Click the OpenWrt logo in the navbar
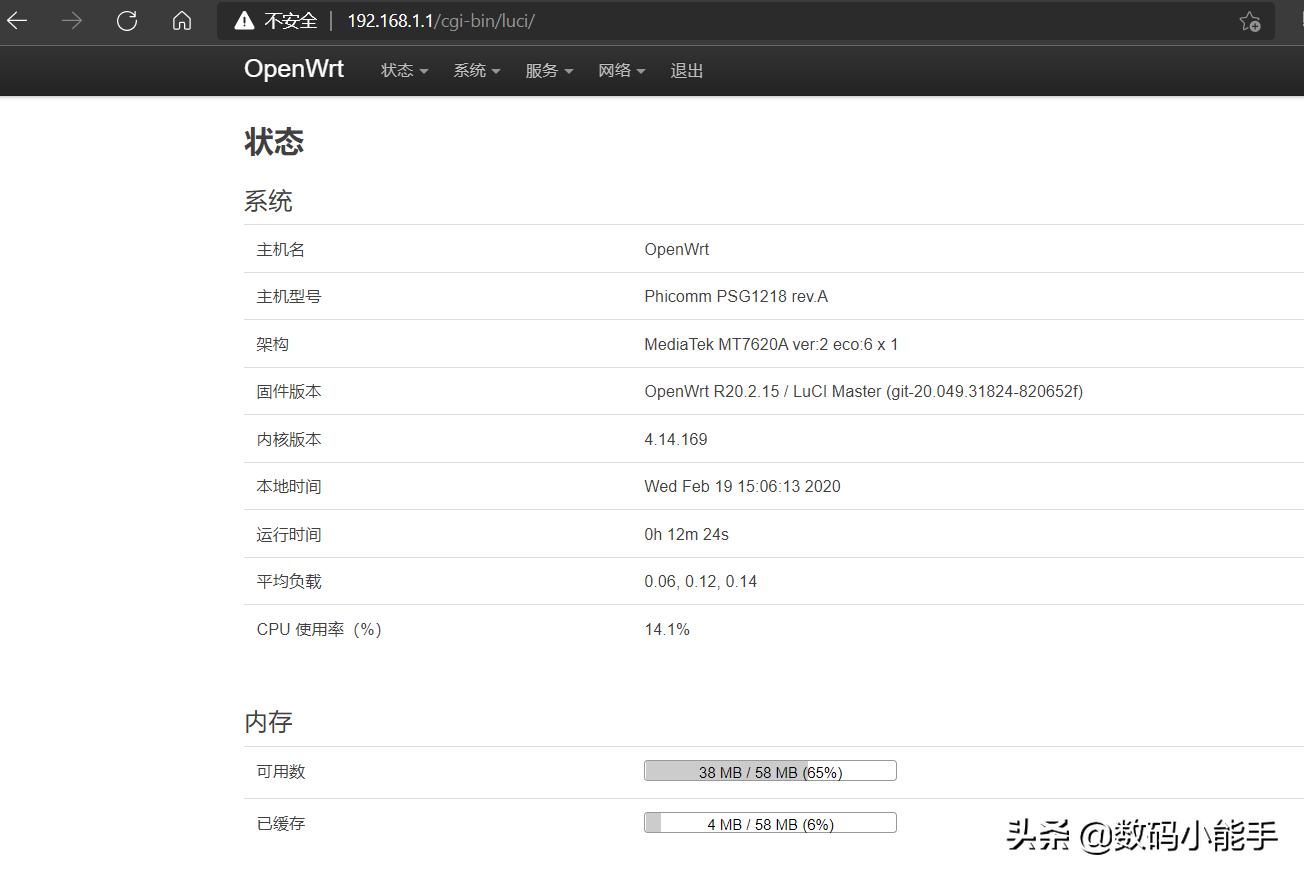Screen dimensions: 1304x878 click(293, 69)
